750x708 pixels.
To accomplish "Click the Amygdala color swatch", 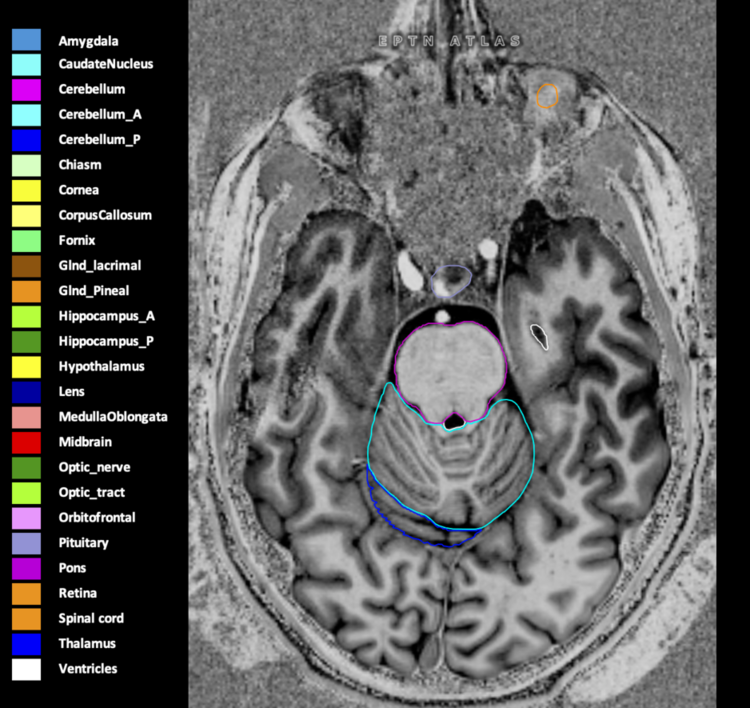I will [x=26, y=39].
